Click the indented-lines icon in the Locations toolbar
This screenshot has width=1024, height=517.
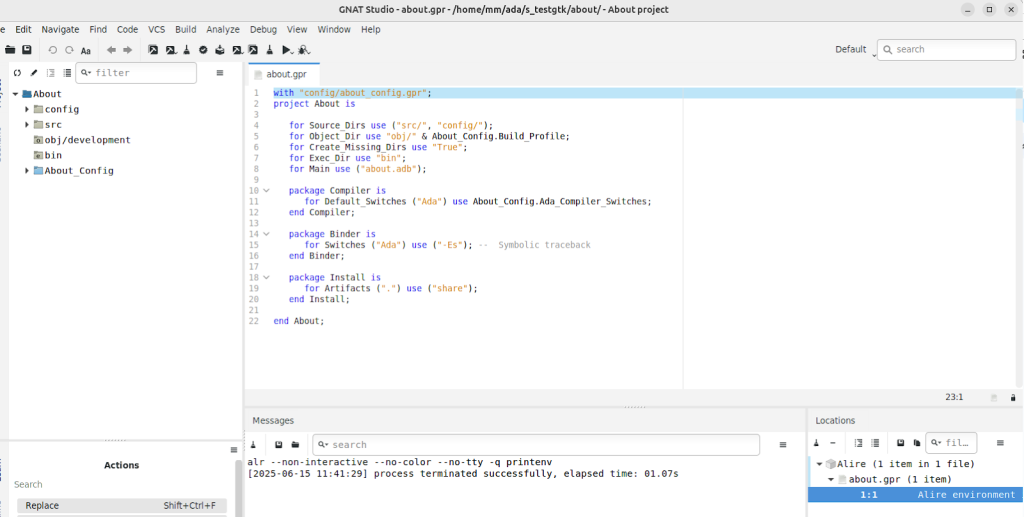coord(859,443)
